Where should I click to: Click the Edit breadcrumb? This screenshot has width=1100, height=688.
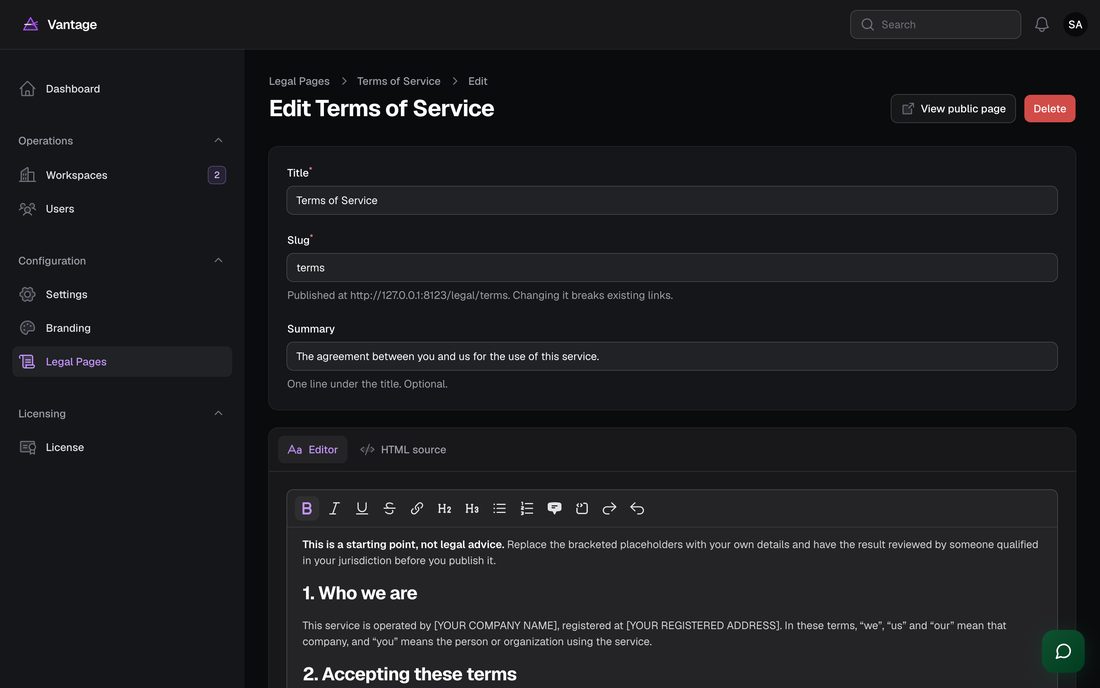click(x=478, y=81)
